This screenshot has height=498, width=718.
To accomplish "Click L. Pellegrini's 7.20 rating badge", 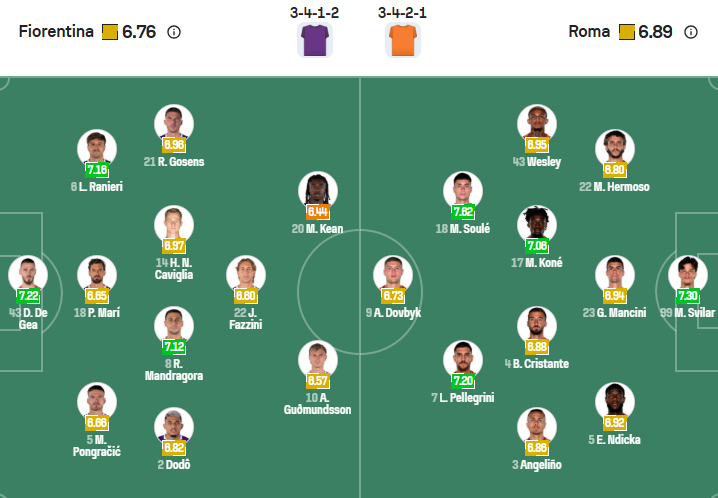I will [x=462, y=381].
